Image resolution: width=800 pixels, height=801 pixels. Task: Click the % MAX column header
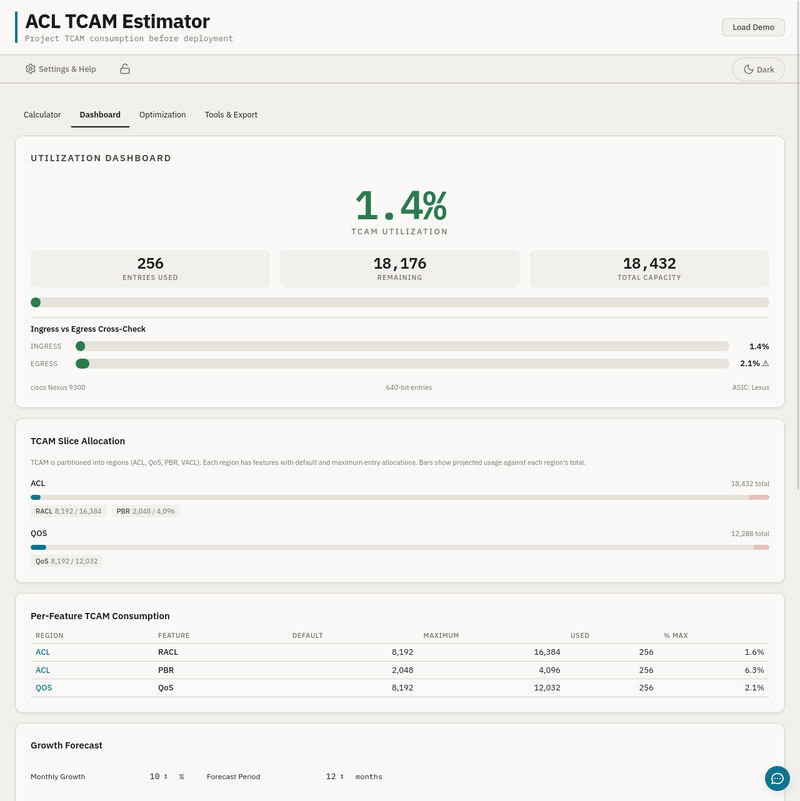coord(676,635)
